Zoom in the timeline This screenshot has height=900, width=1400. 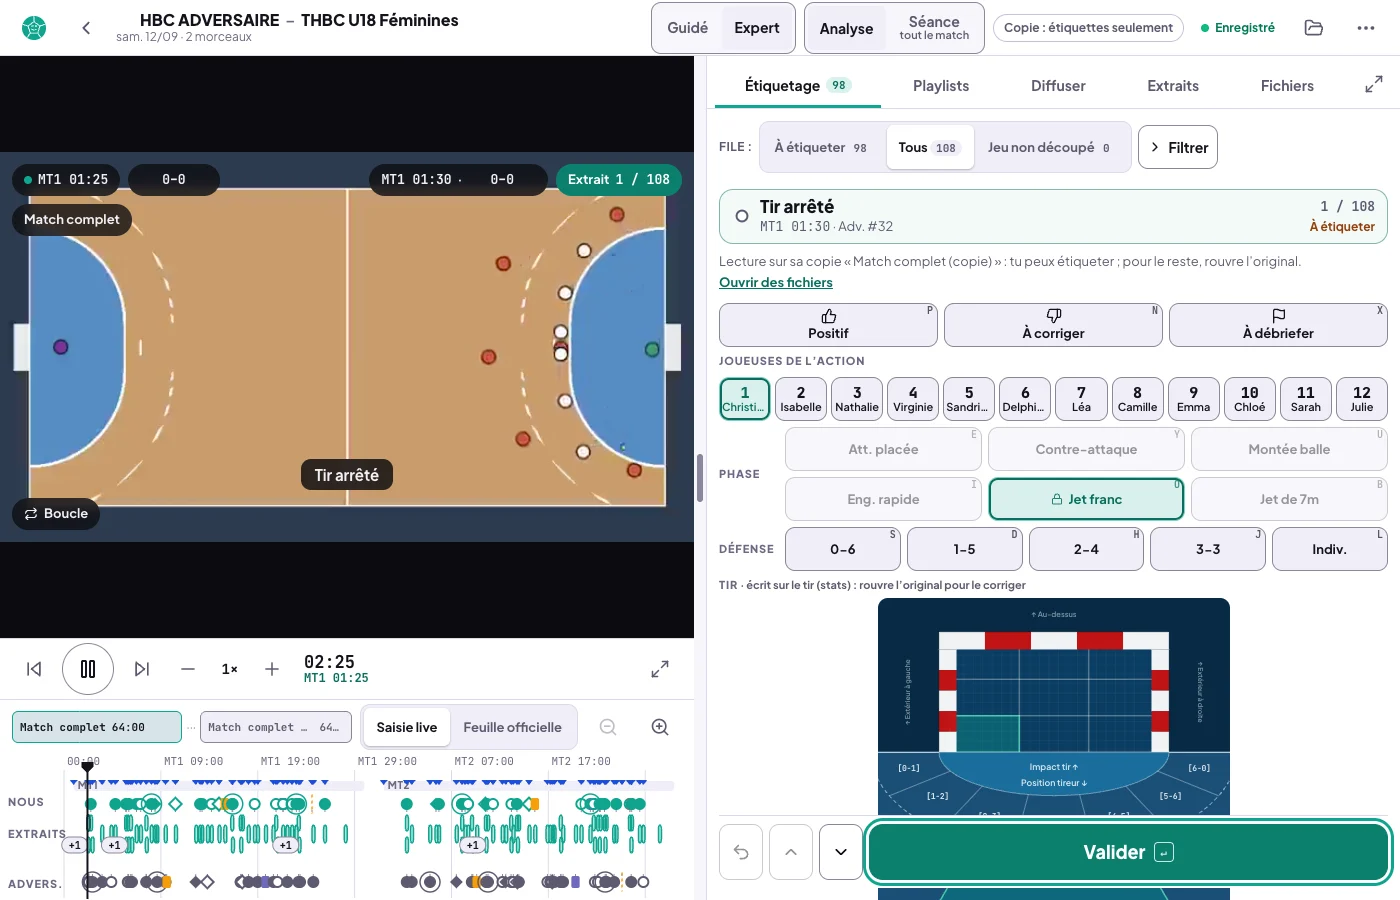tap(660, 727)
